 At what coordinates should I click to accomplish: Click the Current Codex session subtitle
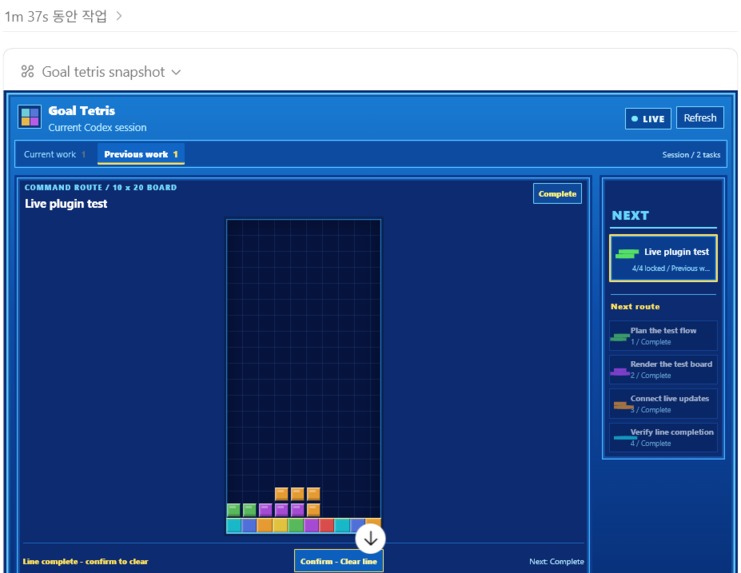[x=97, y=128]
